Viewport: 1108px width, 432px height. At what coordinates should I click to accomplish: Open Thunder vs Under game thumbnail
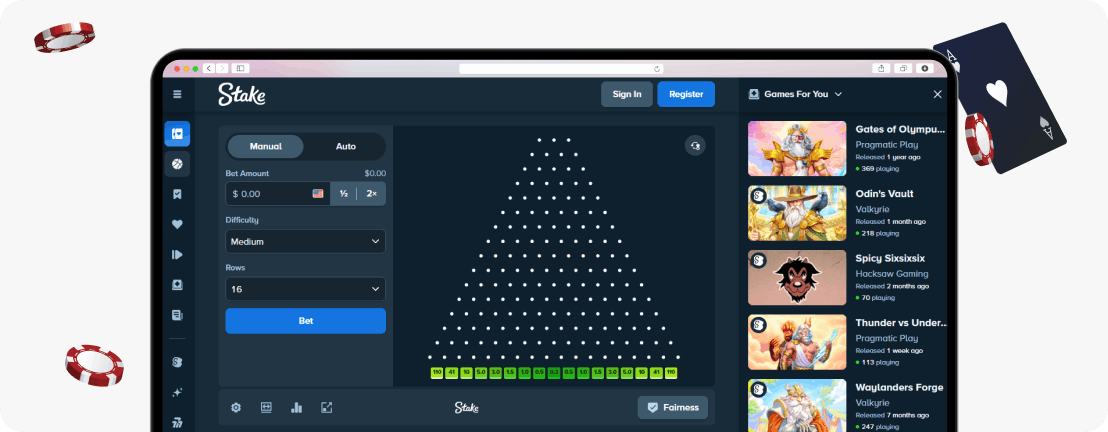point(797,342)
